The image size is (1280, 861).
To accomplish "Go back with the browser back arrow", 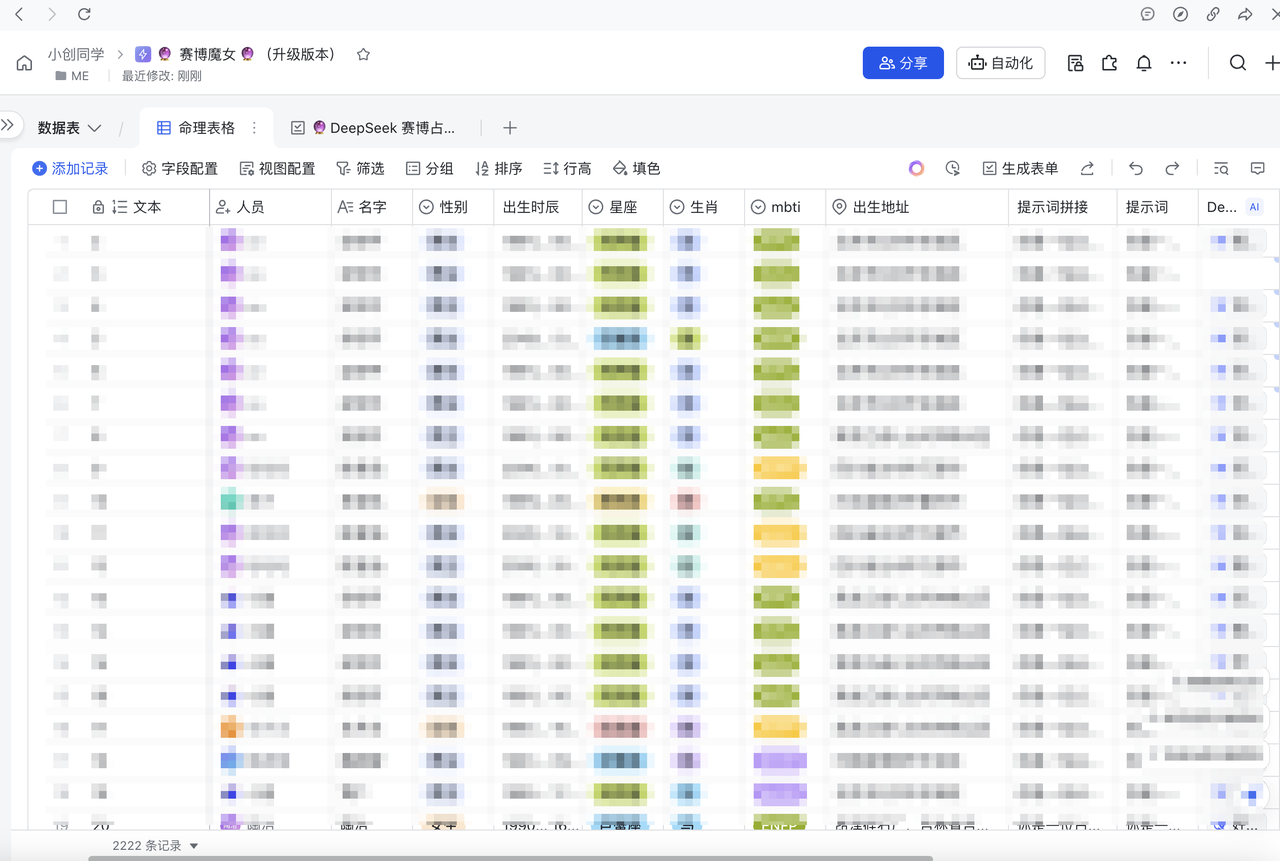I will 19,14.
